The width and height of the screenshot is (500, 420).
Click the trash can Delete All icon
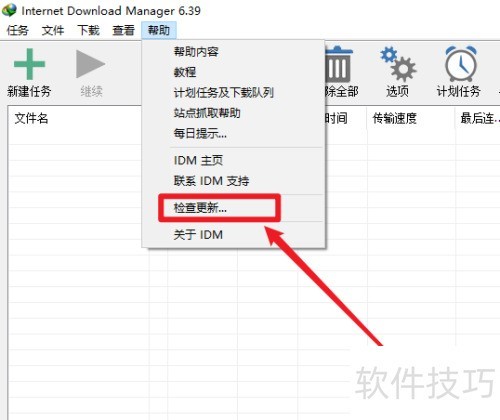(x=338, y=64)
